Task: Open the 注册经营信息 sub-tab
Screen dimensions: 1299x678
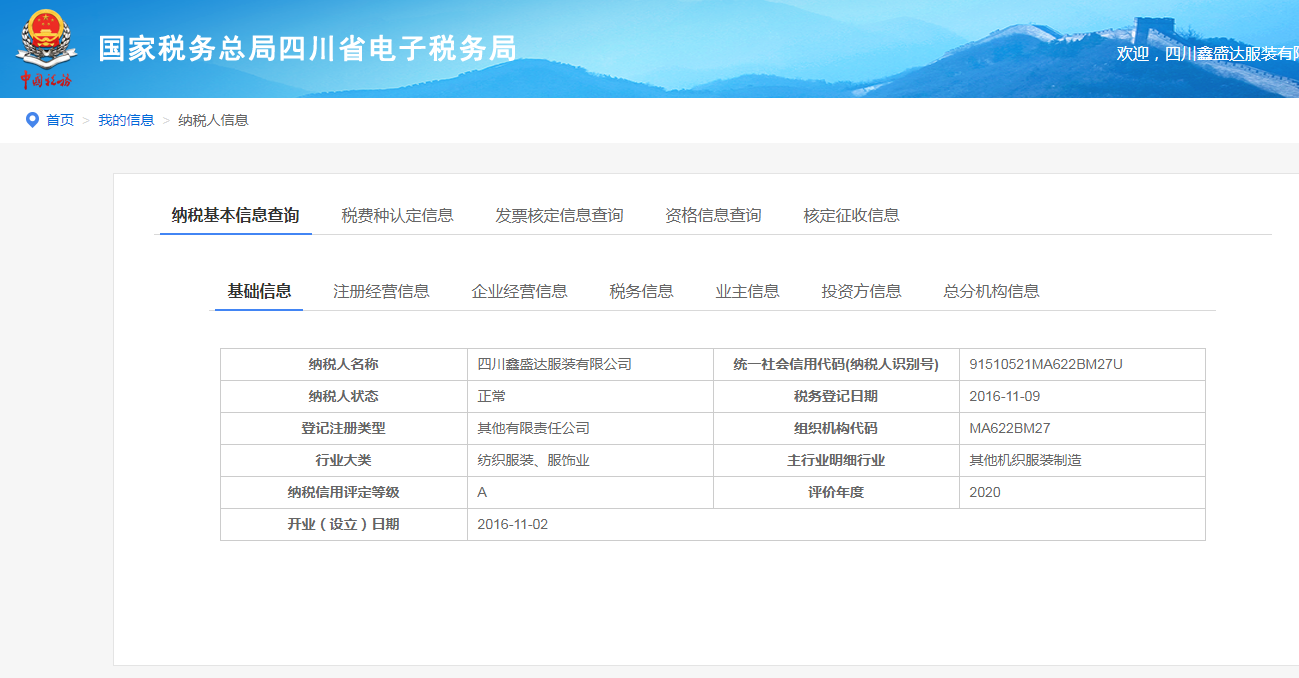Action: (x=381, y=291)
